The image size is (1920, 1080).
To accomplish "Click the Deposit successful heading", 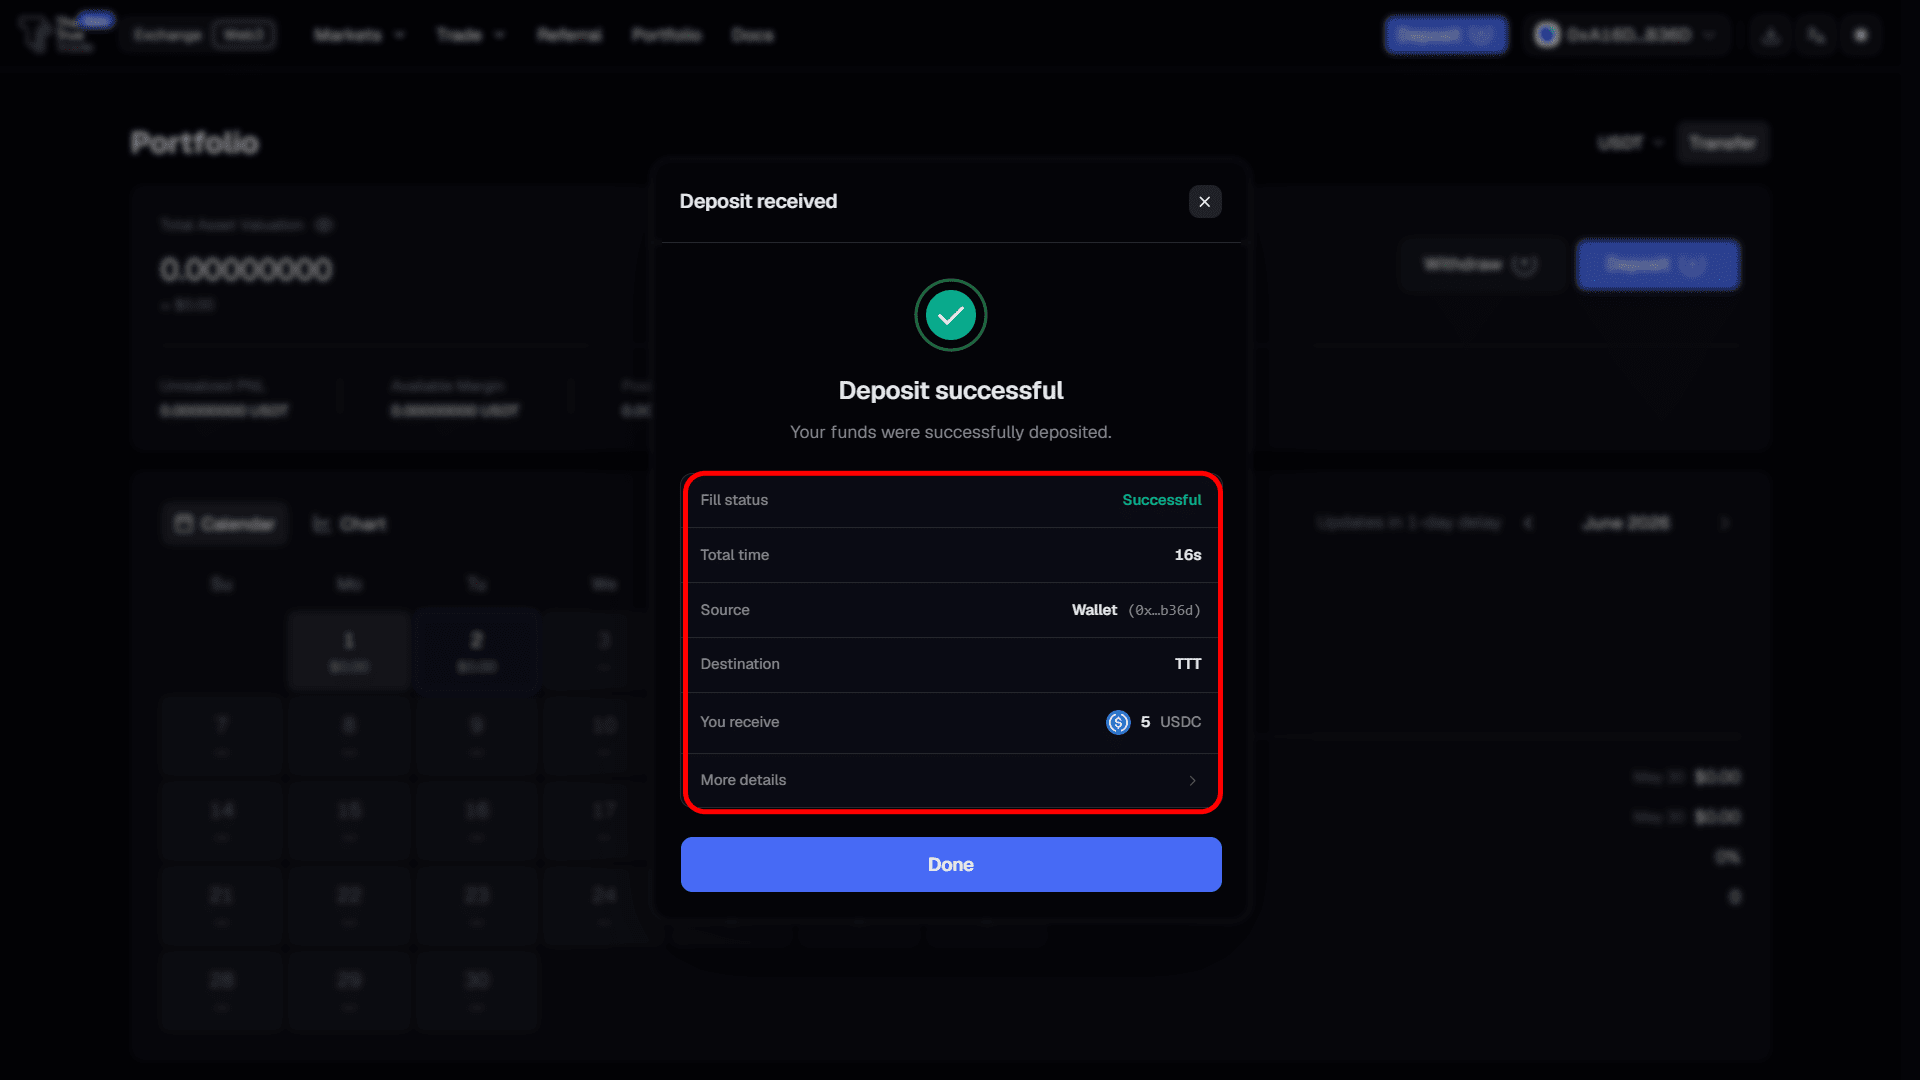I will [951, 391].
